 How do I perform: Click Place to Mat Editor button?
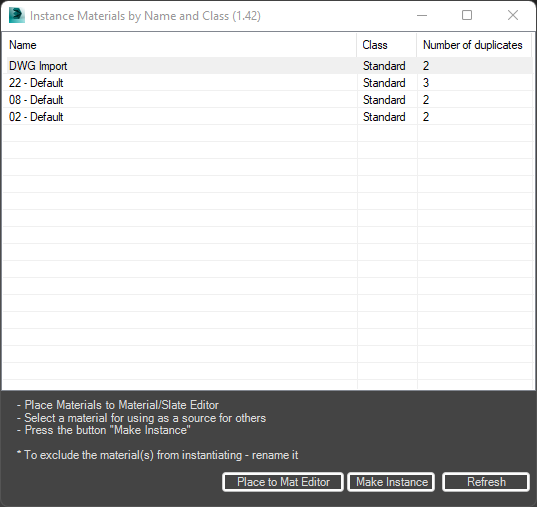click(x=283, y=482)
